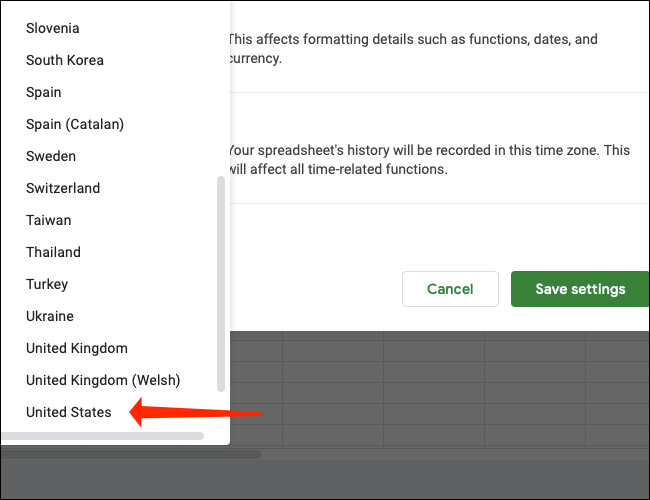Select Sweden in the locale dropdown
The image size is (650, 500).
pos(51,156)
